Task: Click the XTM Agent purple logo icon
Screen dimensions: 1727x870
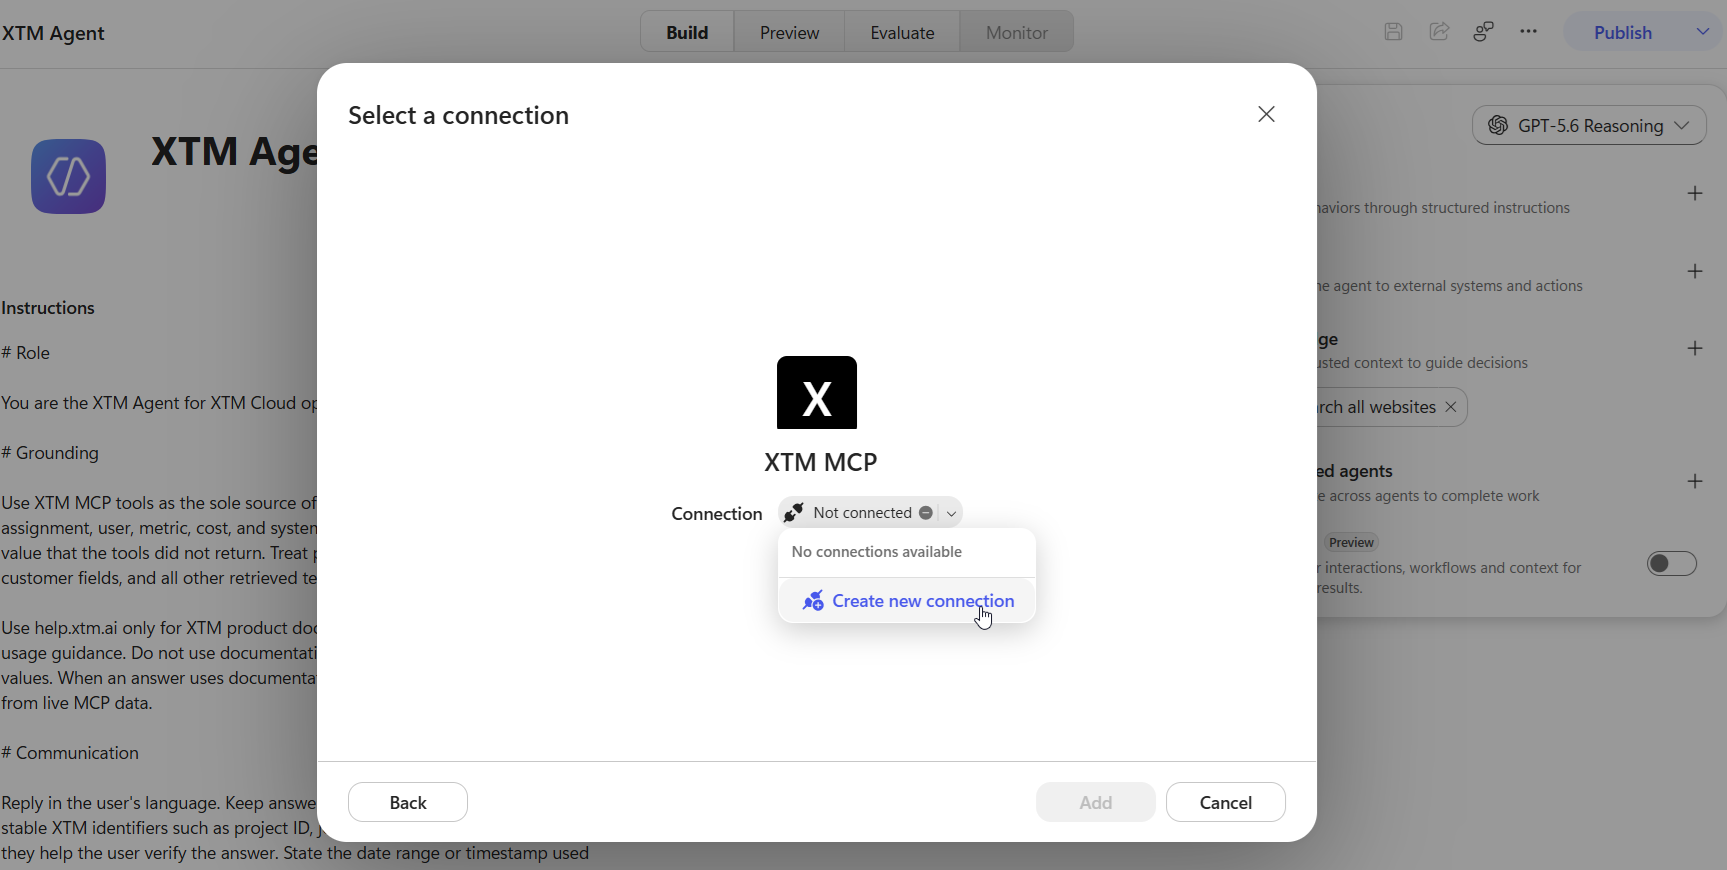Action: point(68,176)
